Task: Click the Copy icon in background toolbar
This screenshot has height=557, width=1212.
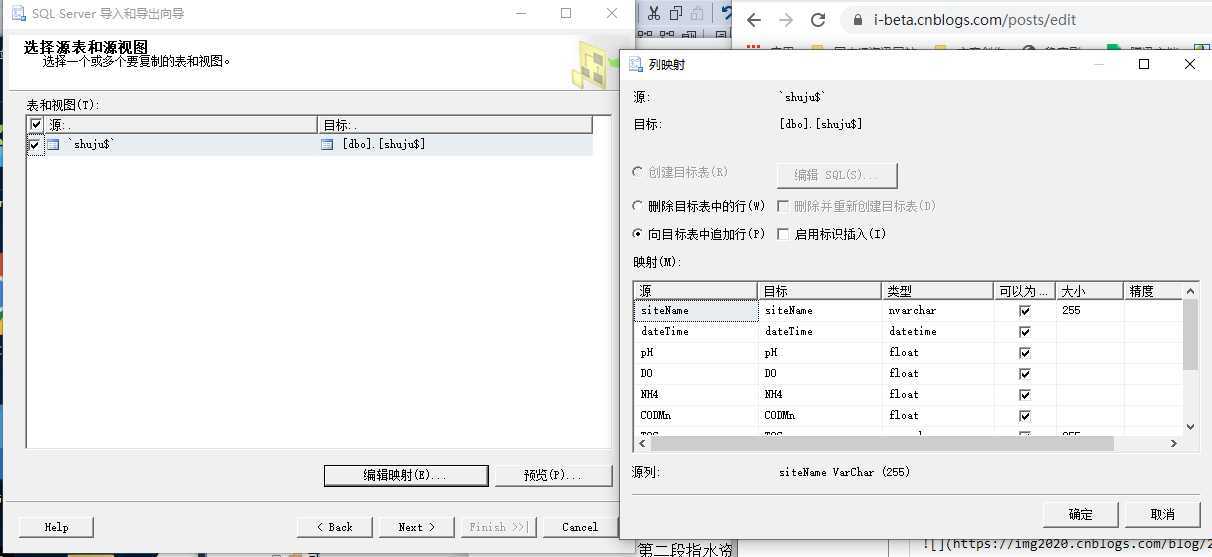Action: [676, 13]
